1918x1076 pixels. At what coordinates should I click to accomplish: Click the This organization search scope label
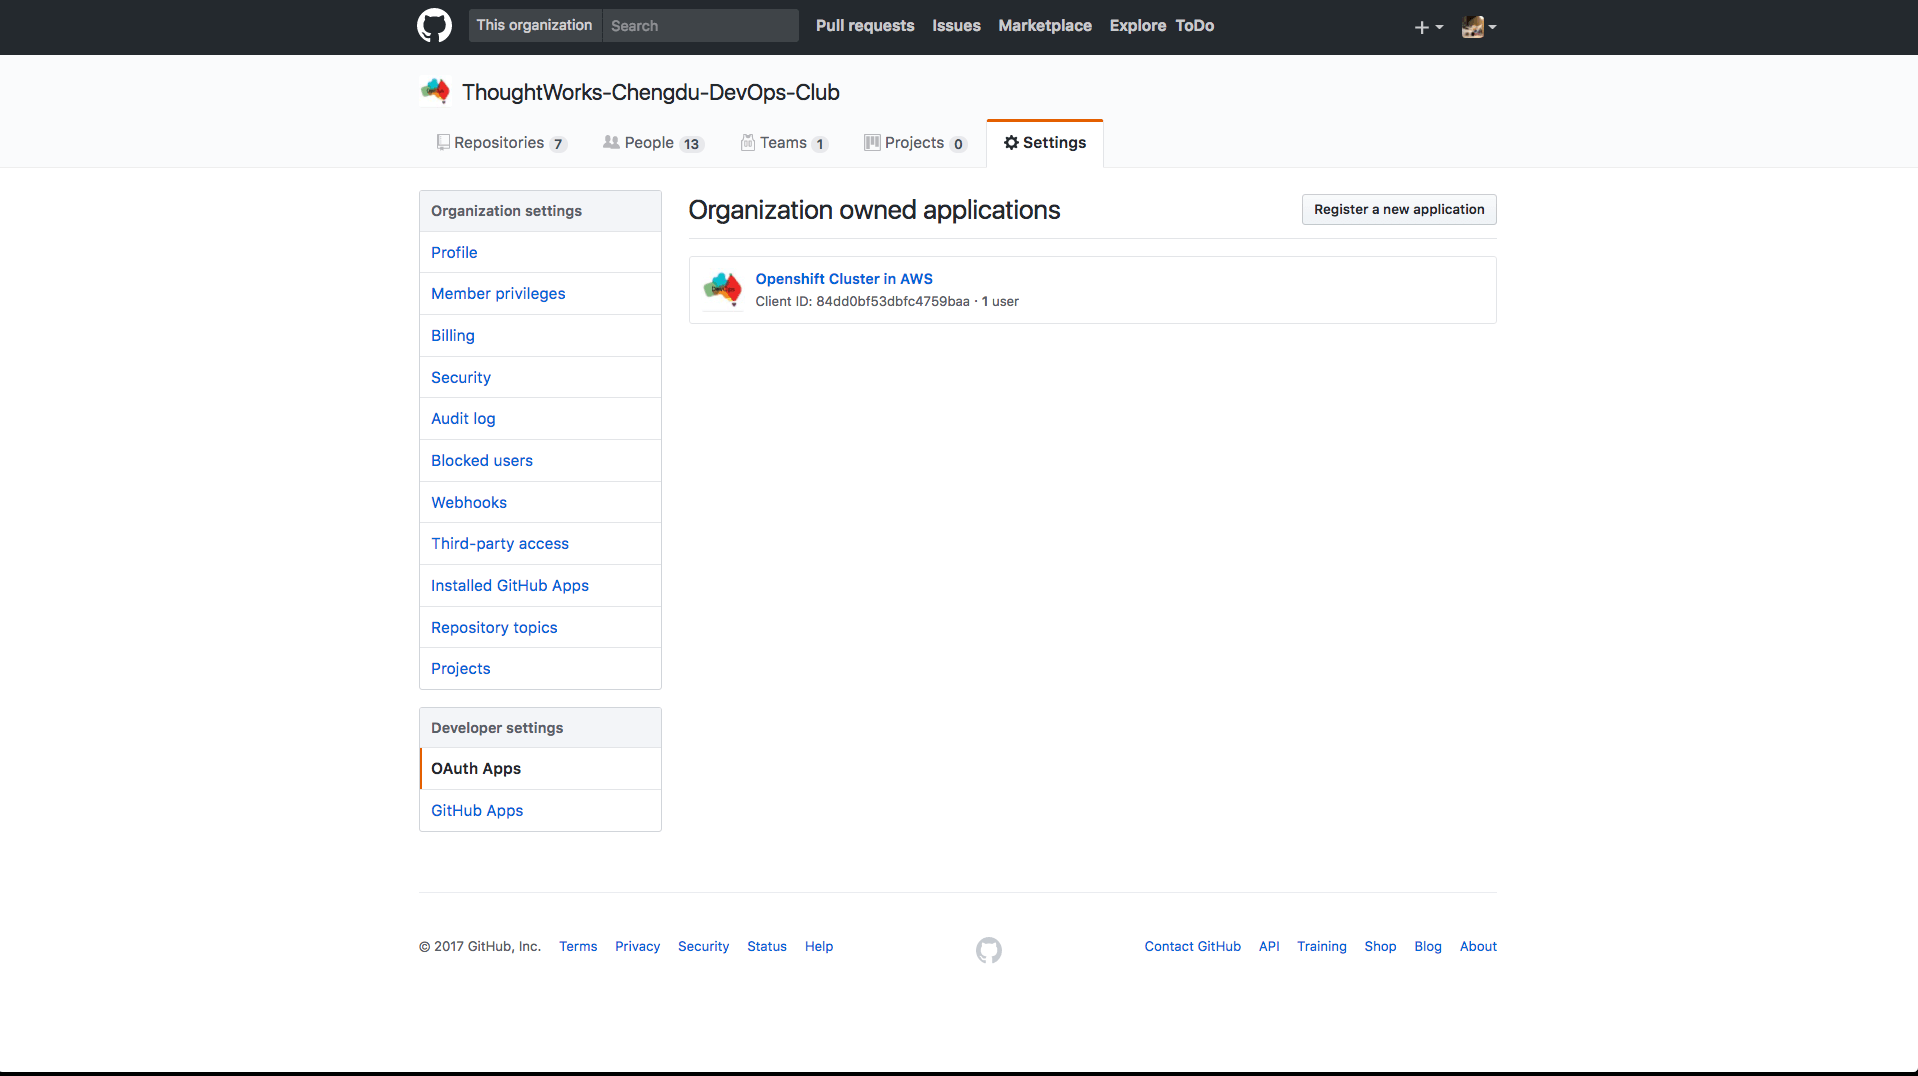[x=534, y=26]
